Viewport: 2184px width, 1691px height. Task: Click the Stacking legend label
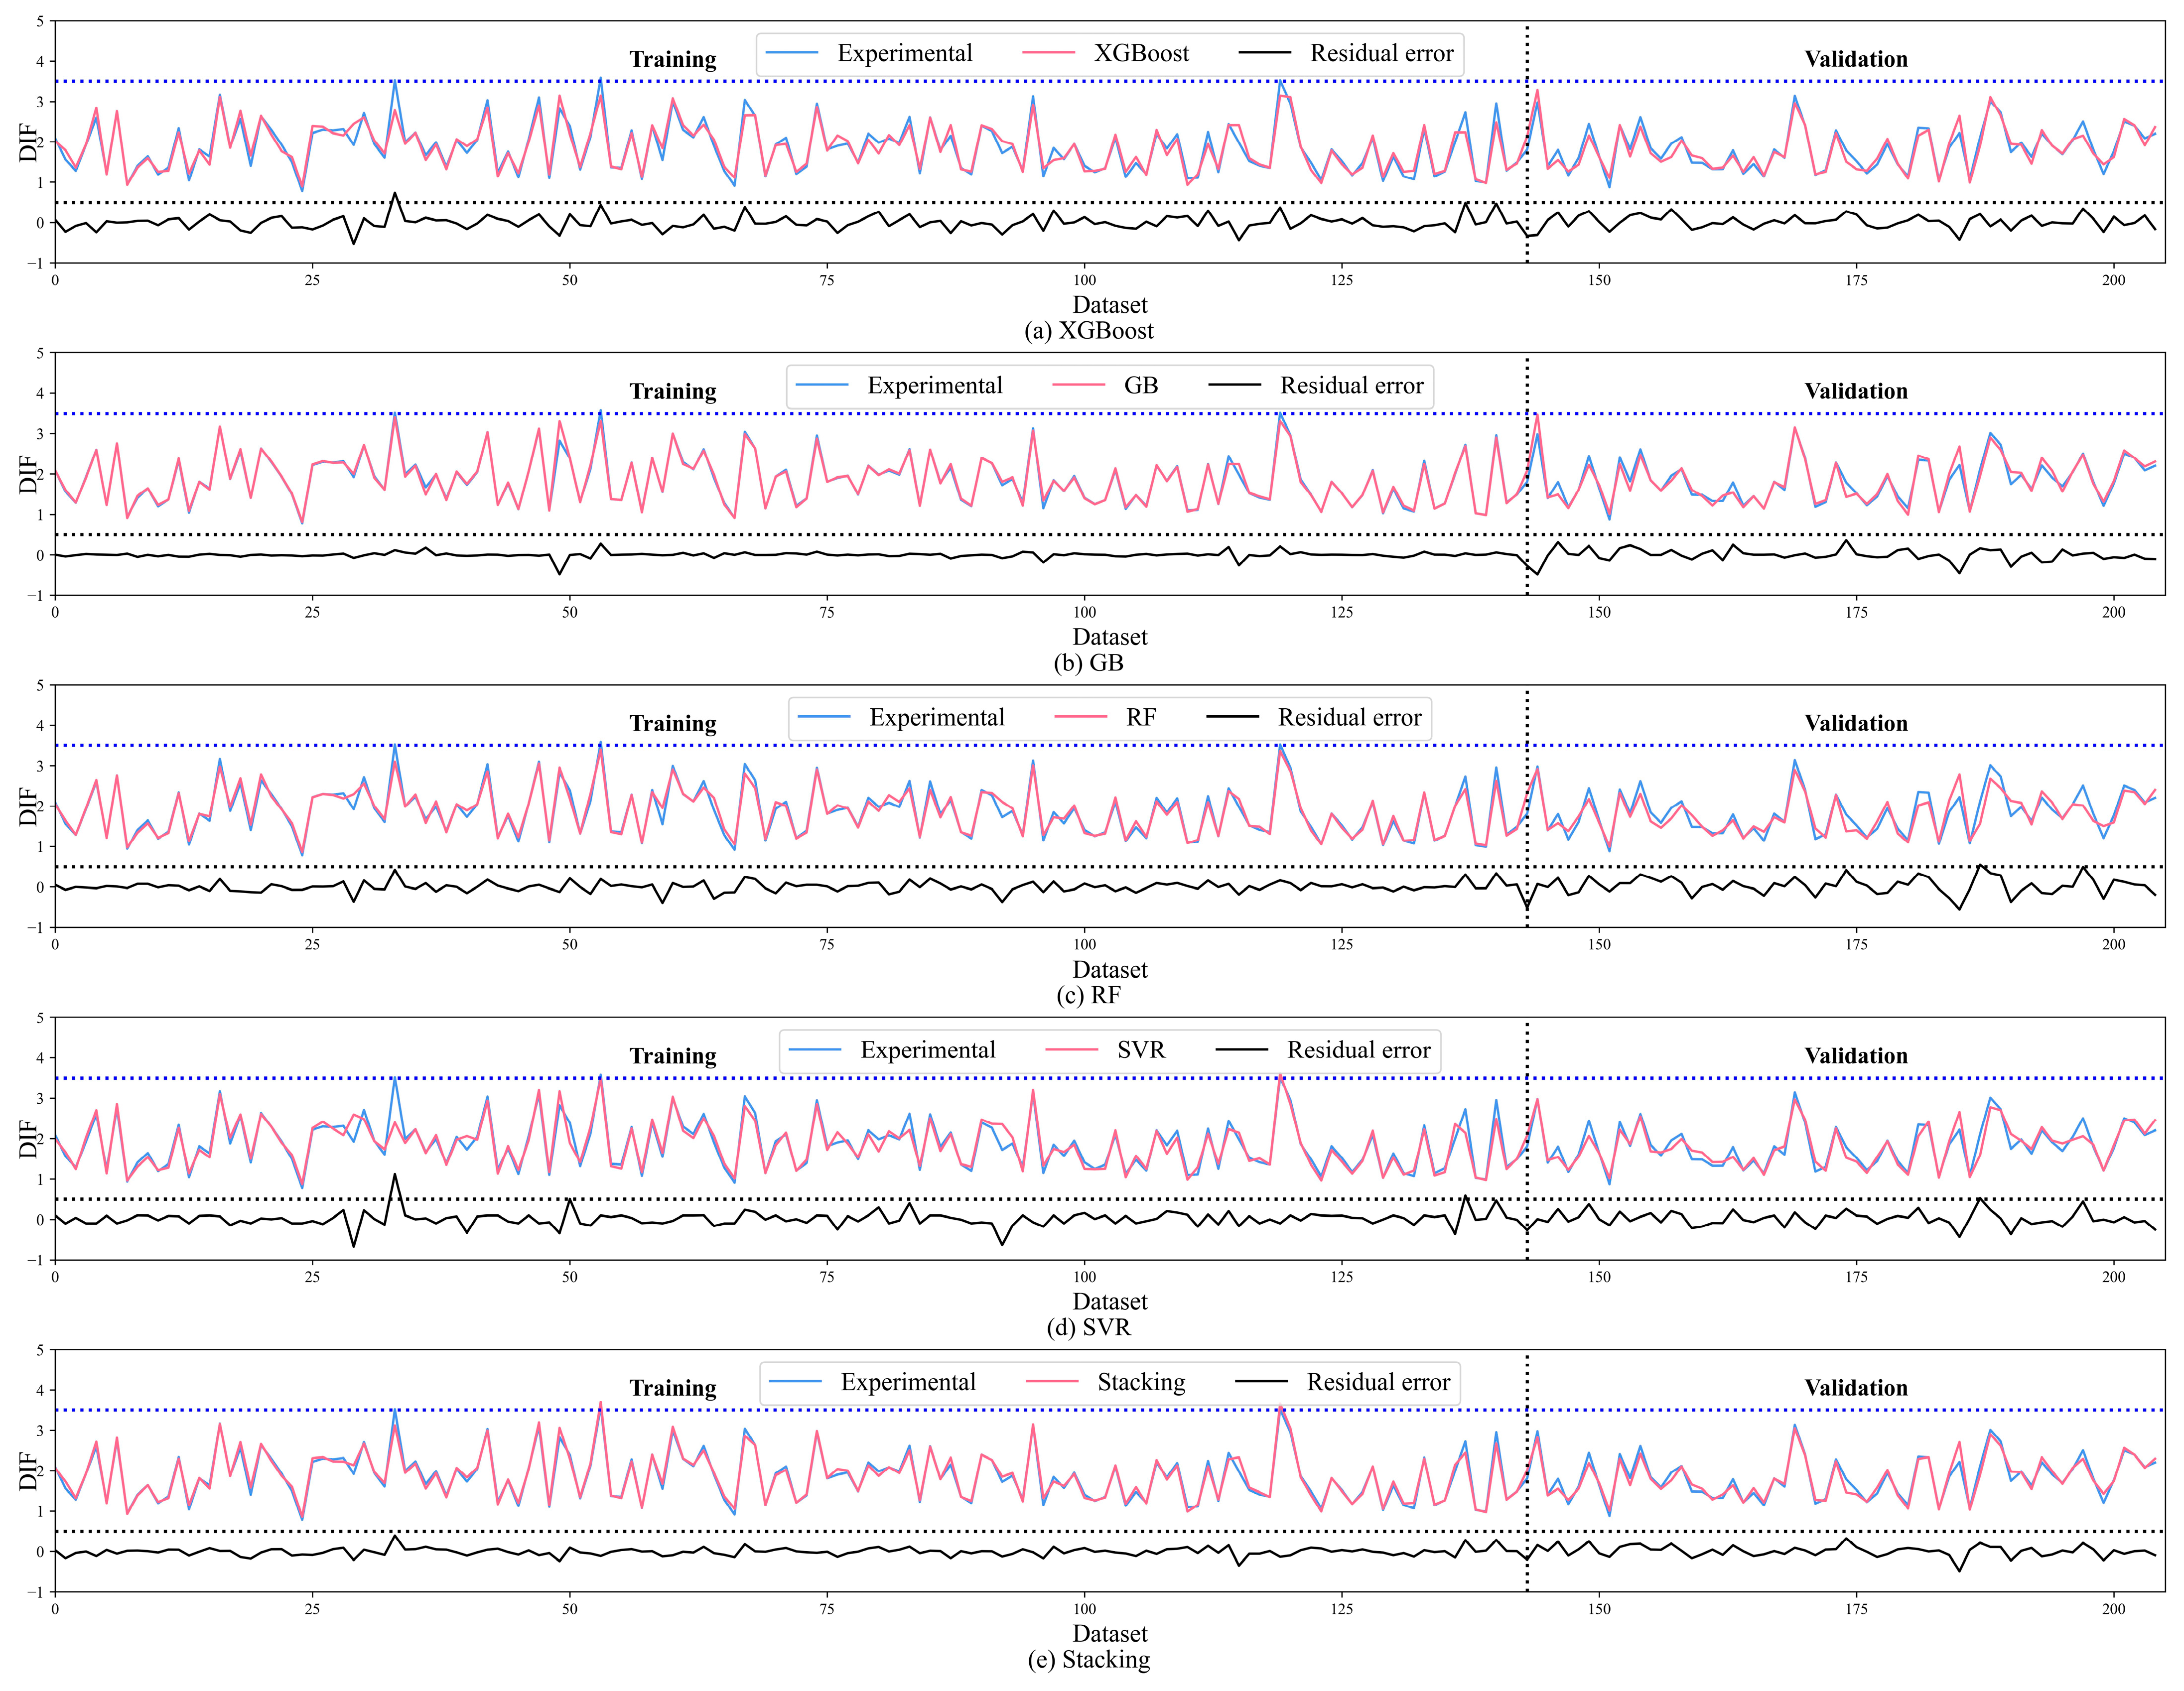coord(1141,1382)
